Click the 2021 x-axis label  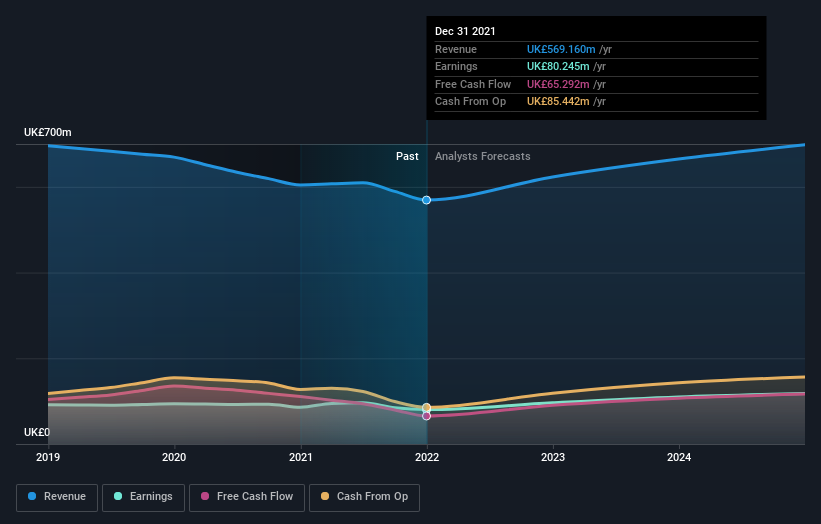[x=301, y=458]
